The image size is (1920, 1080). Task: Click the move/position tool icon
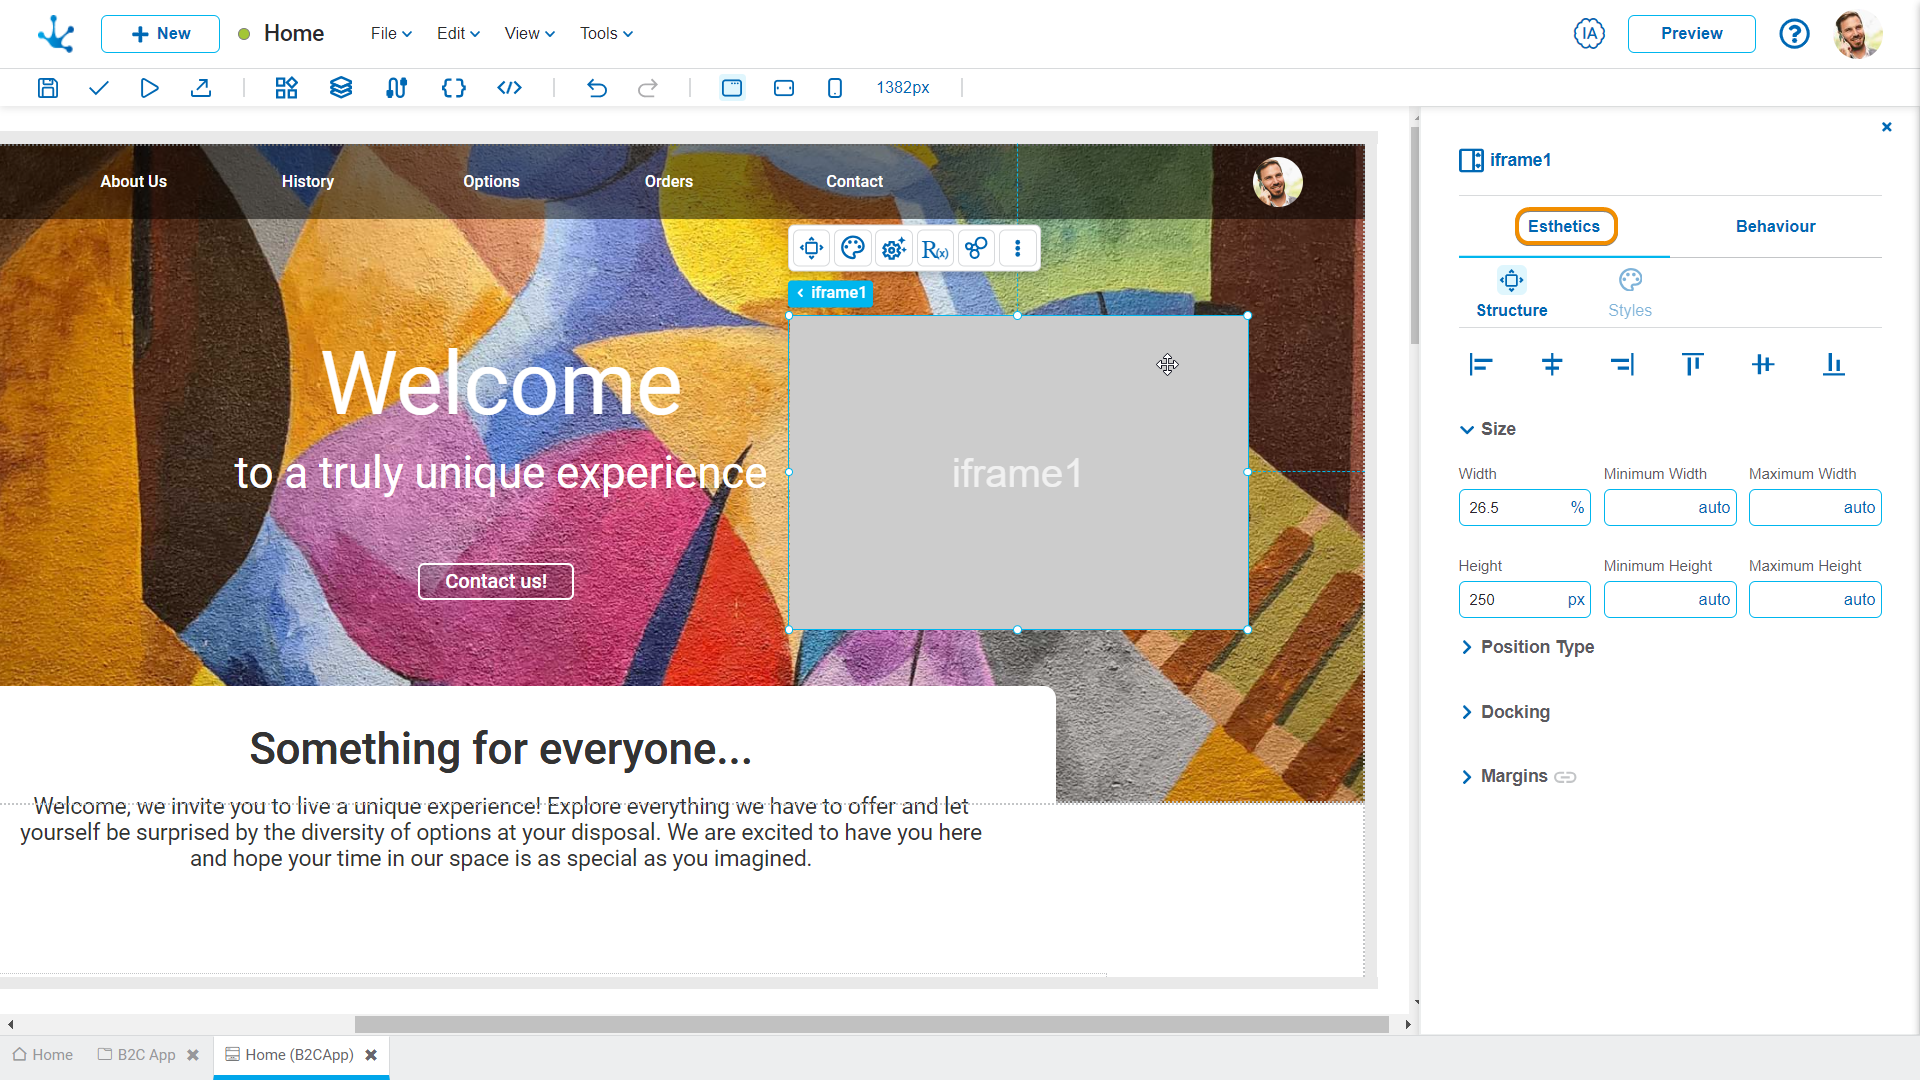[x=811, y=248]
